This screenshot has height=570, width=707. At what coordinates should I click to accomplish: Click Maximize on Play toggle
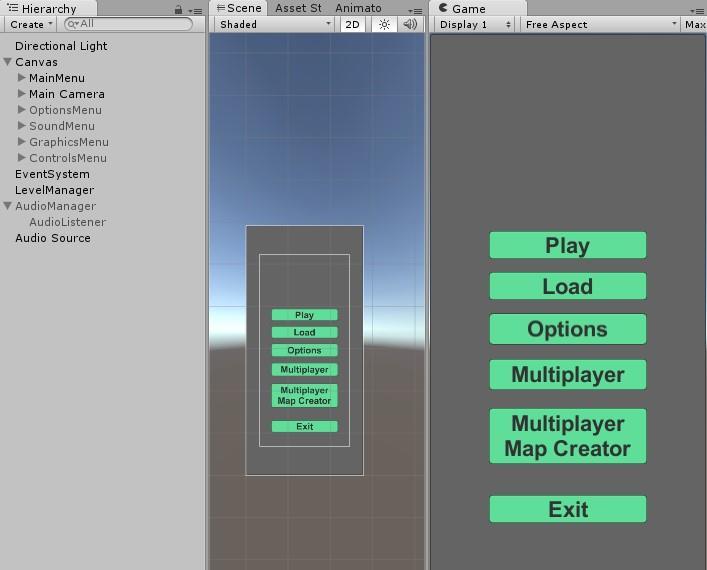[x=695, y=24]
